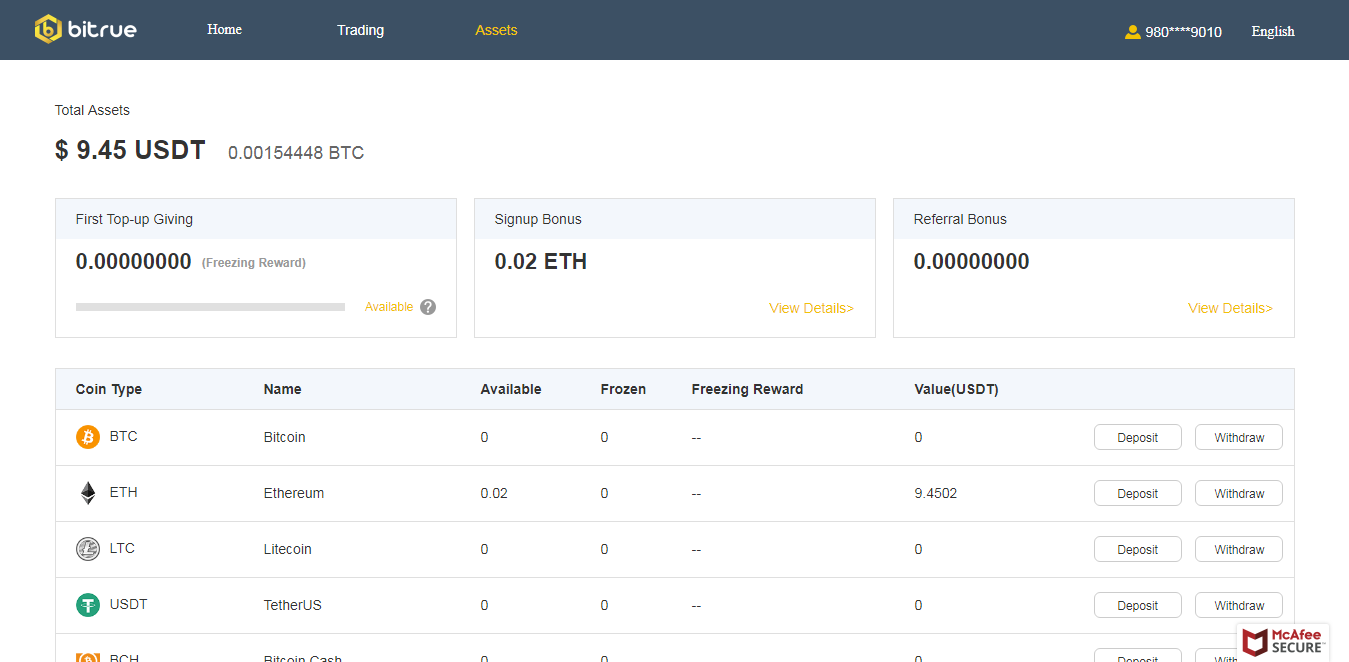Click the Ethereum ETH coin icon
The image size is (1349, 662).
(x=88, y=493)
